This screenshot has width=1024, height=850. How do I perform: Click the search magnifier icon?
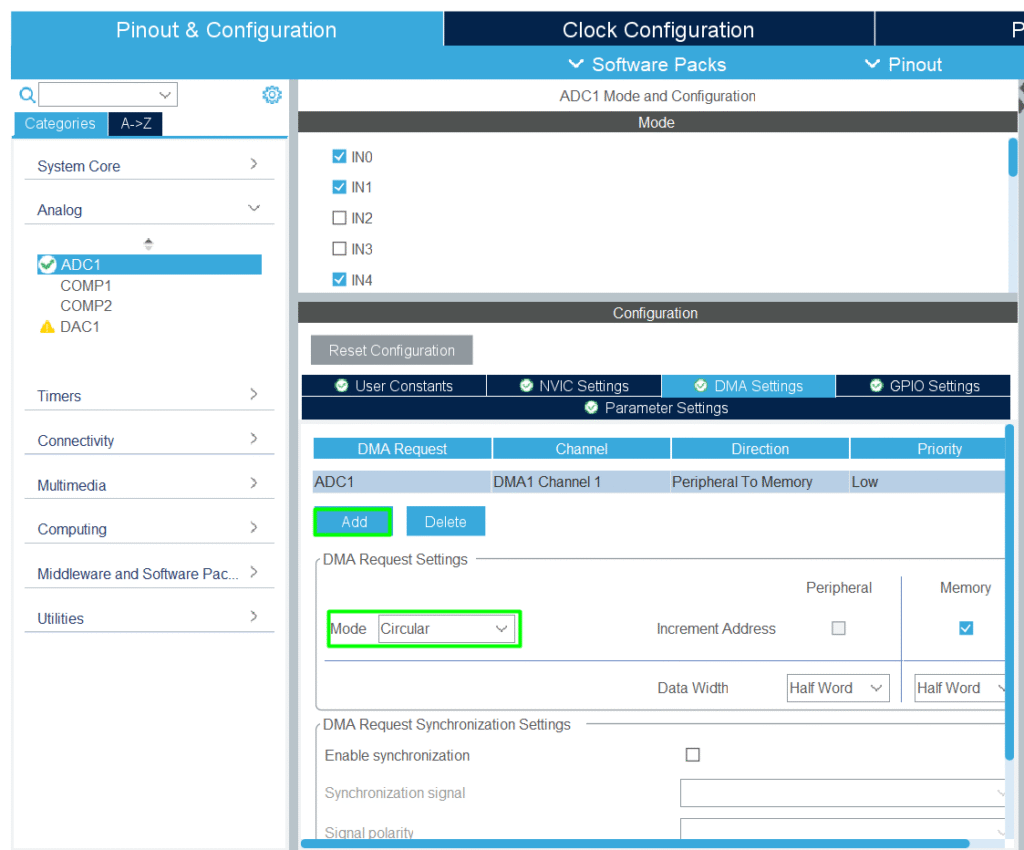coord(27,95)
